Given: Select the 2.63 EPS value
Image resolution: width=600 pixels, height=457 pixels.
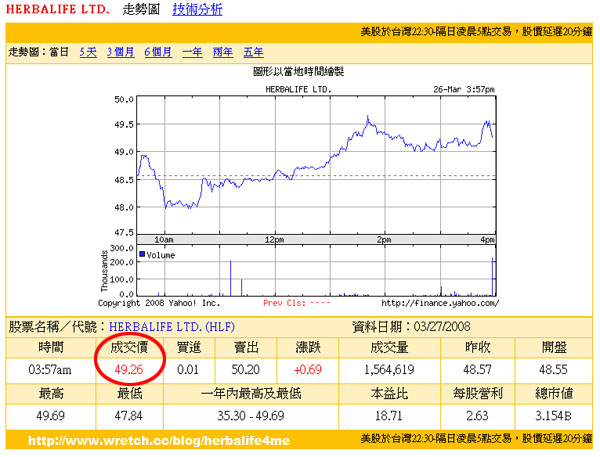Looking at the screenshot, I should coord(477,416).
